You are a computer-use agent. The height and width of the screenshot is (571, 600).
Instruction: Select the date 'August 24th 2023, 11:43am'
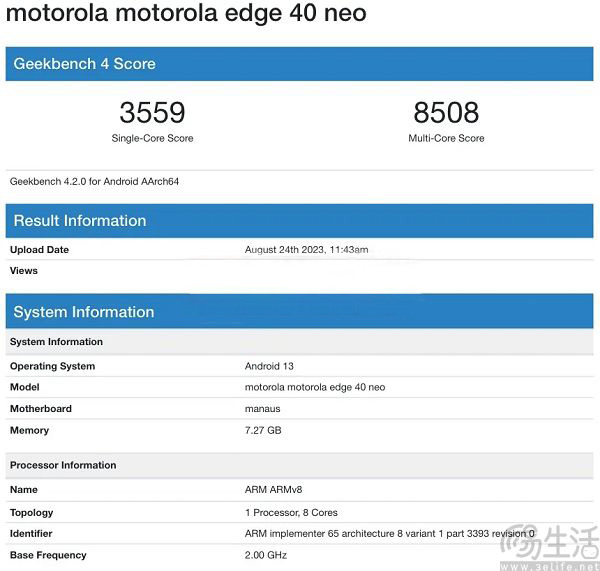[x=307, y=250]
